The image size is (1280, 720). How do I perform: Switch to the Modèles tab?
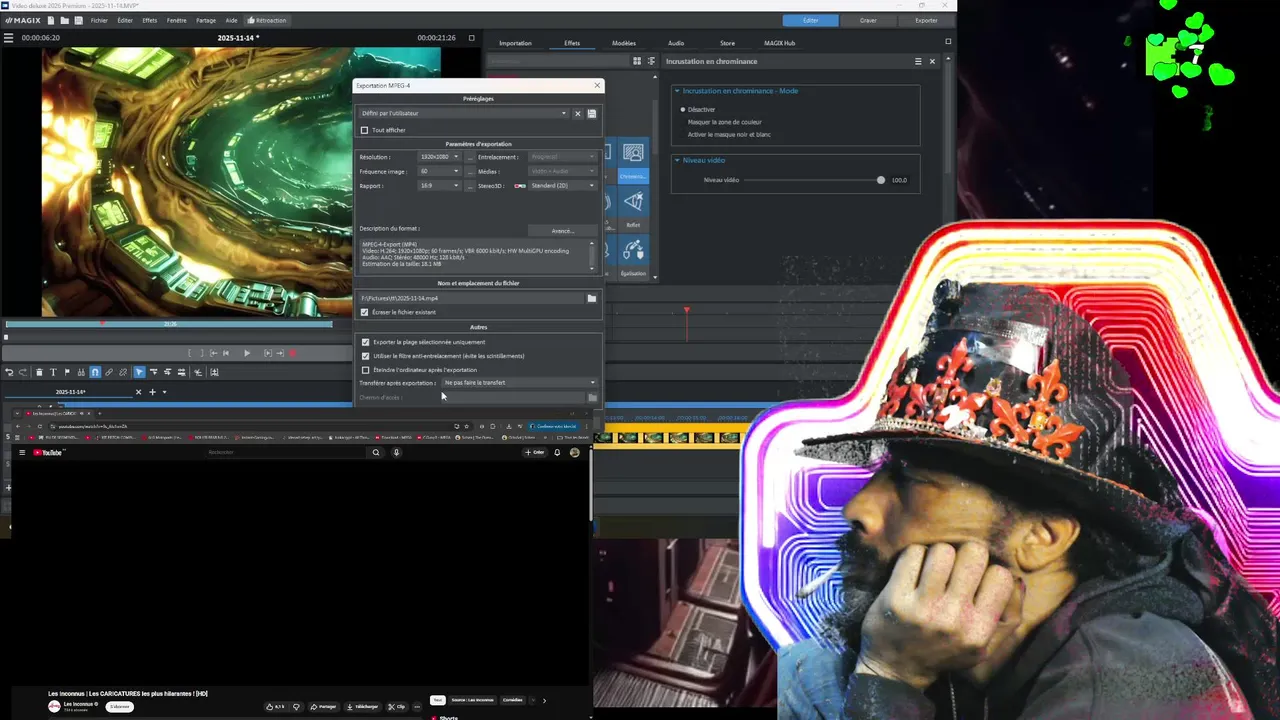pos(623,43)
